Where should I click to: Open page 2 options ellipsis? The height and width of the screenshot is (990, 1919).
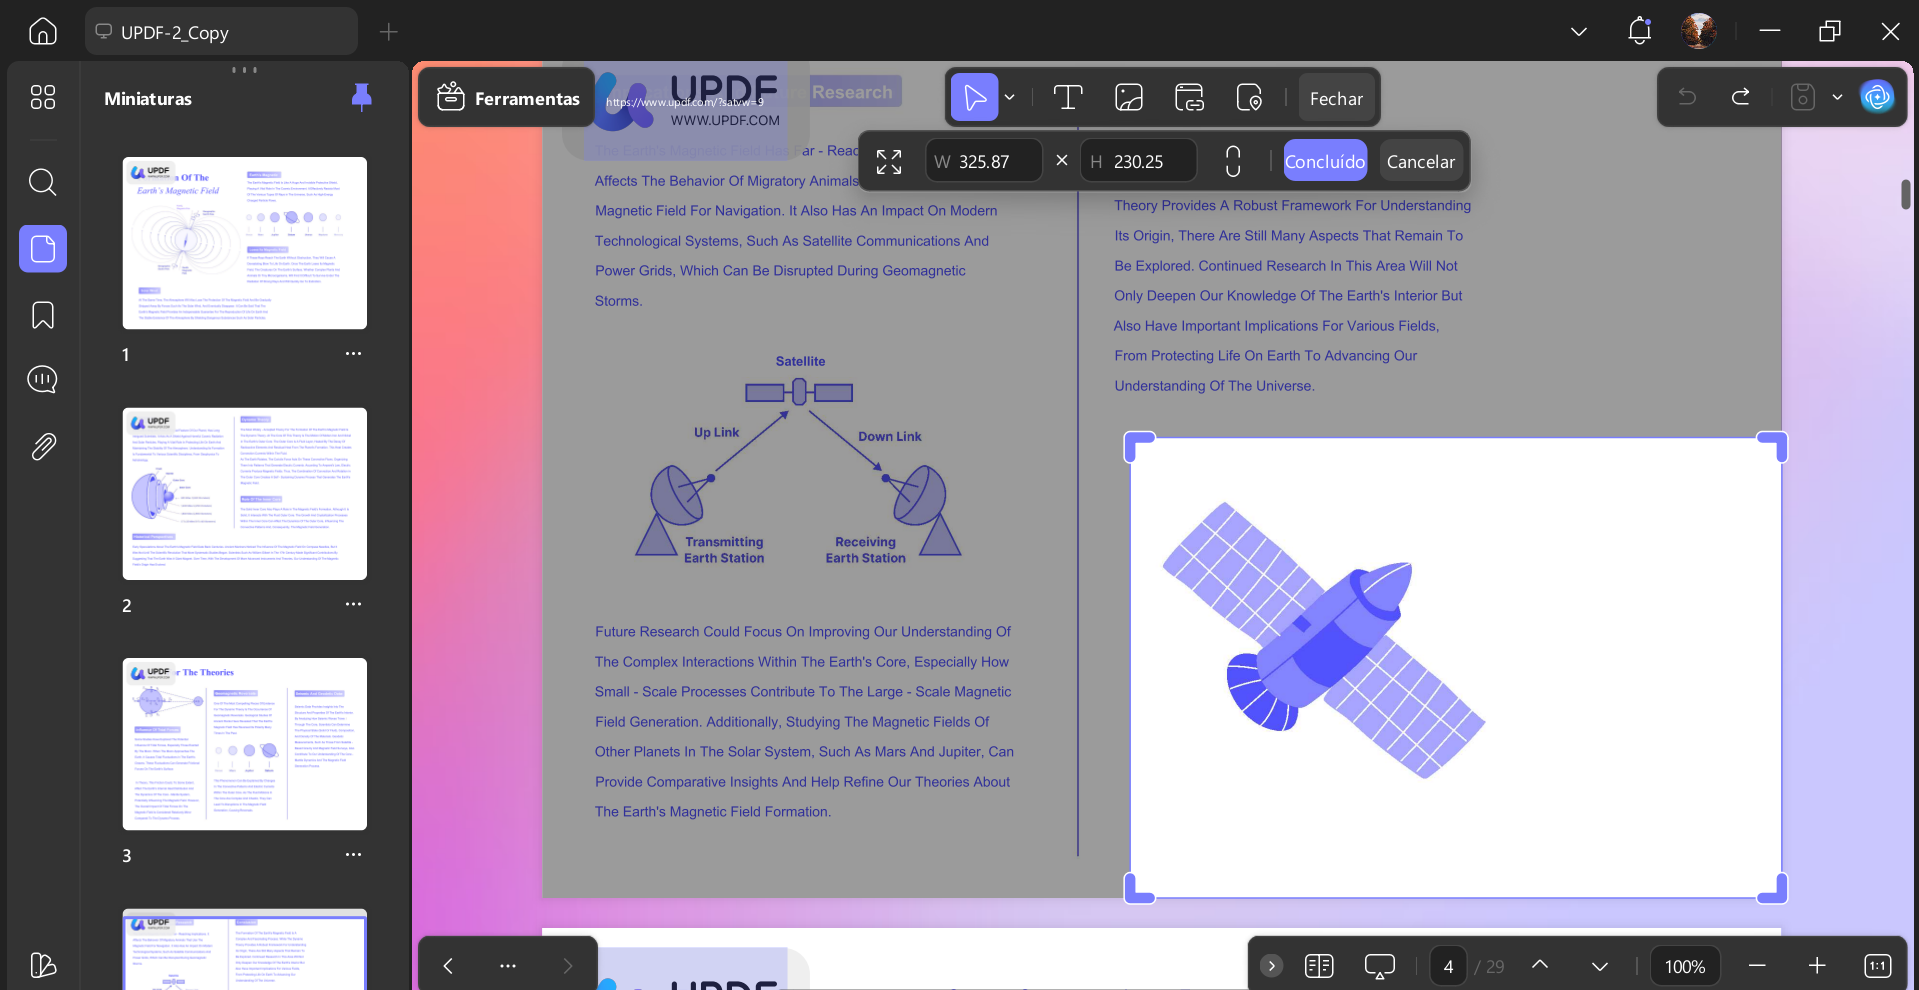pos(353,604)
